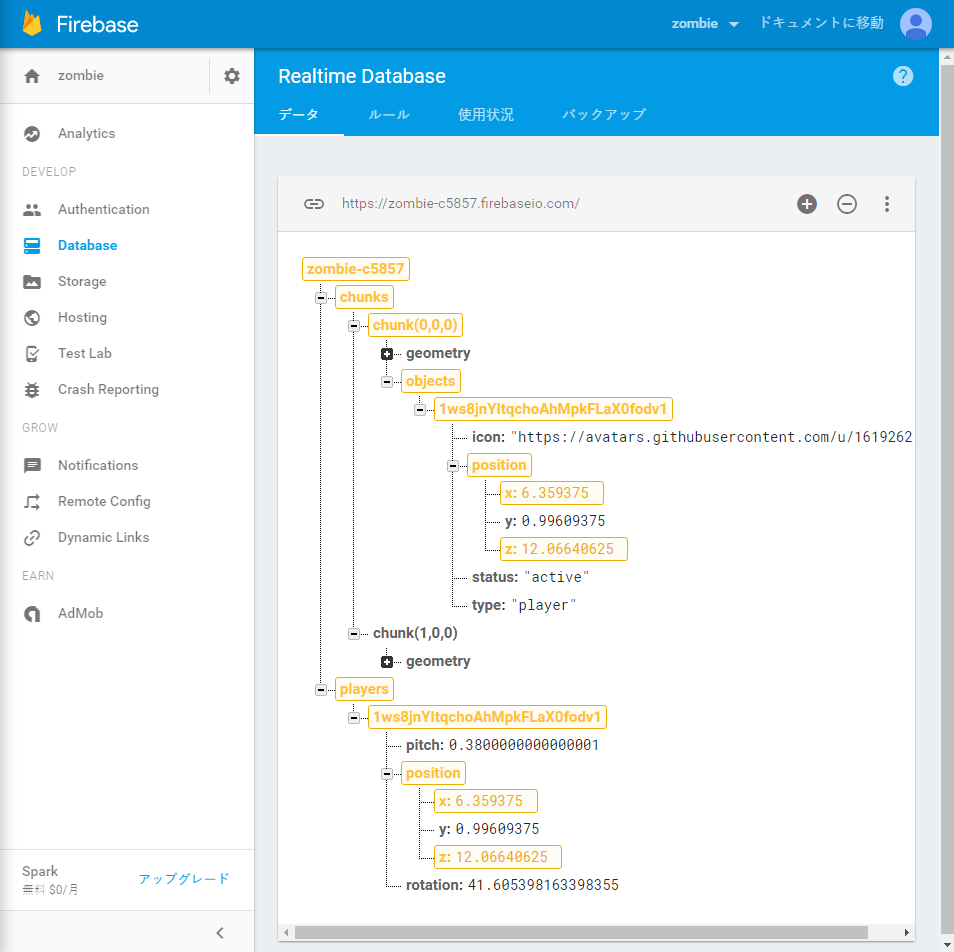
Task: Open Test Lab in the sidebar
Action: pyautogui.click(x=85, y=353)
